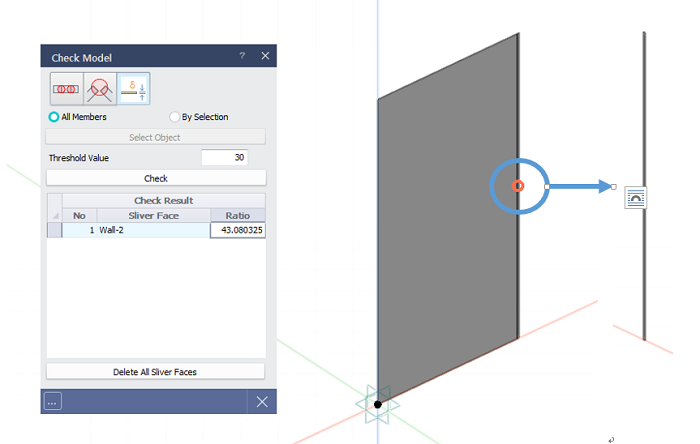Click the Select Object button
This screenshot has height=444, width=700.
tap(156, 137)
